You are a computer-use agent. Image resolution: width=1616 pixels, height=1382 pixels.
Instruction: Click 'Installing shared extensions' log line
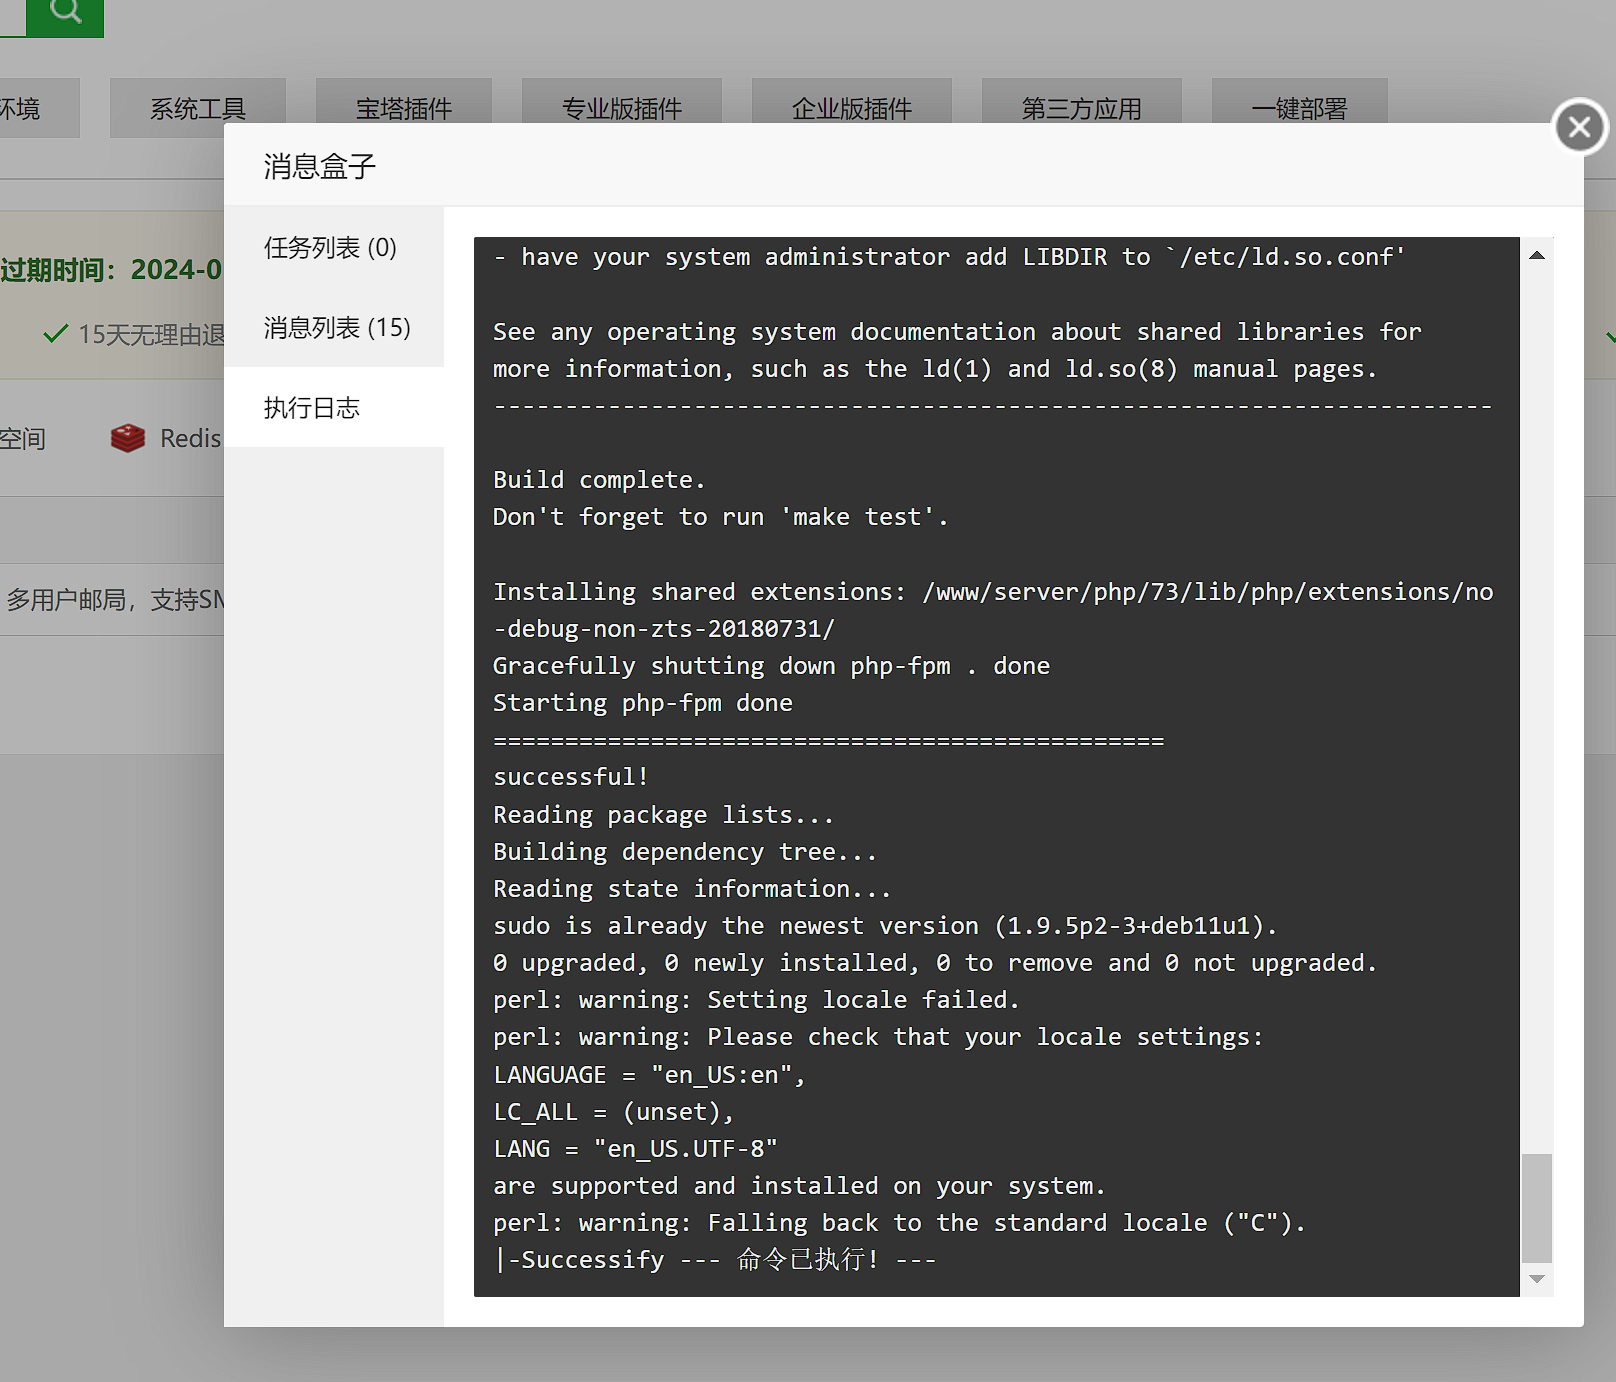click(x=993, y=610)
